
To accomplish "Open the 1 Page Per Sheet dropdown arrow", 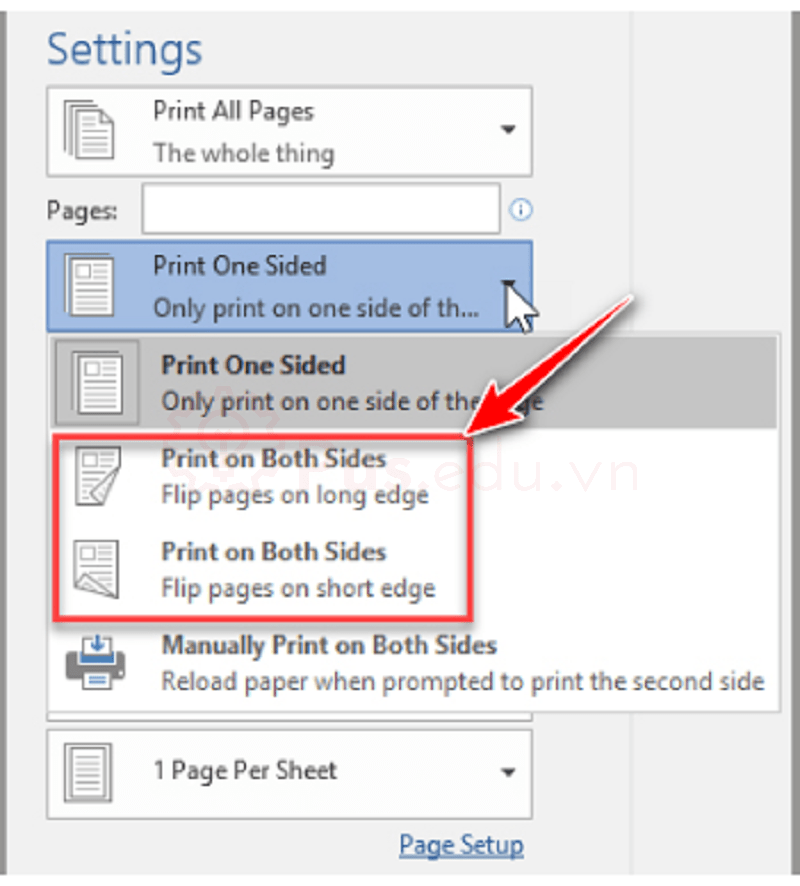I will point(508,772).
